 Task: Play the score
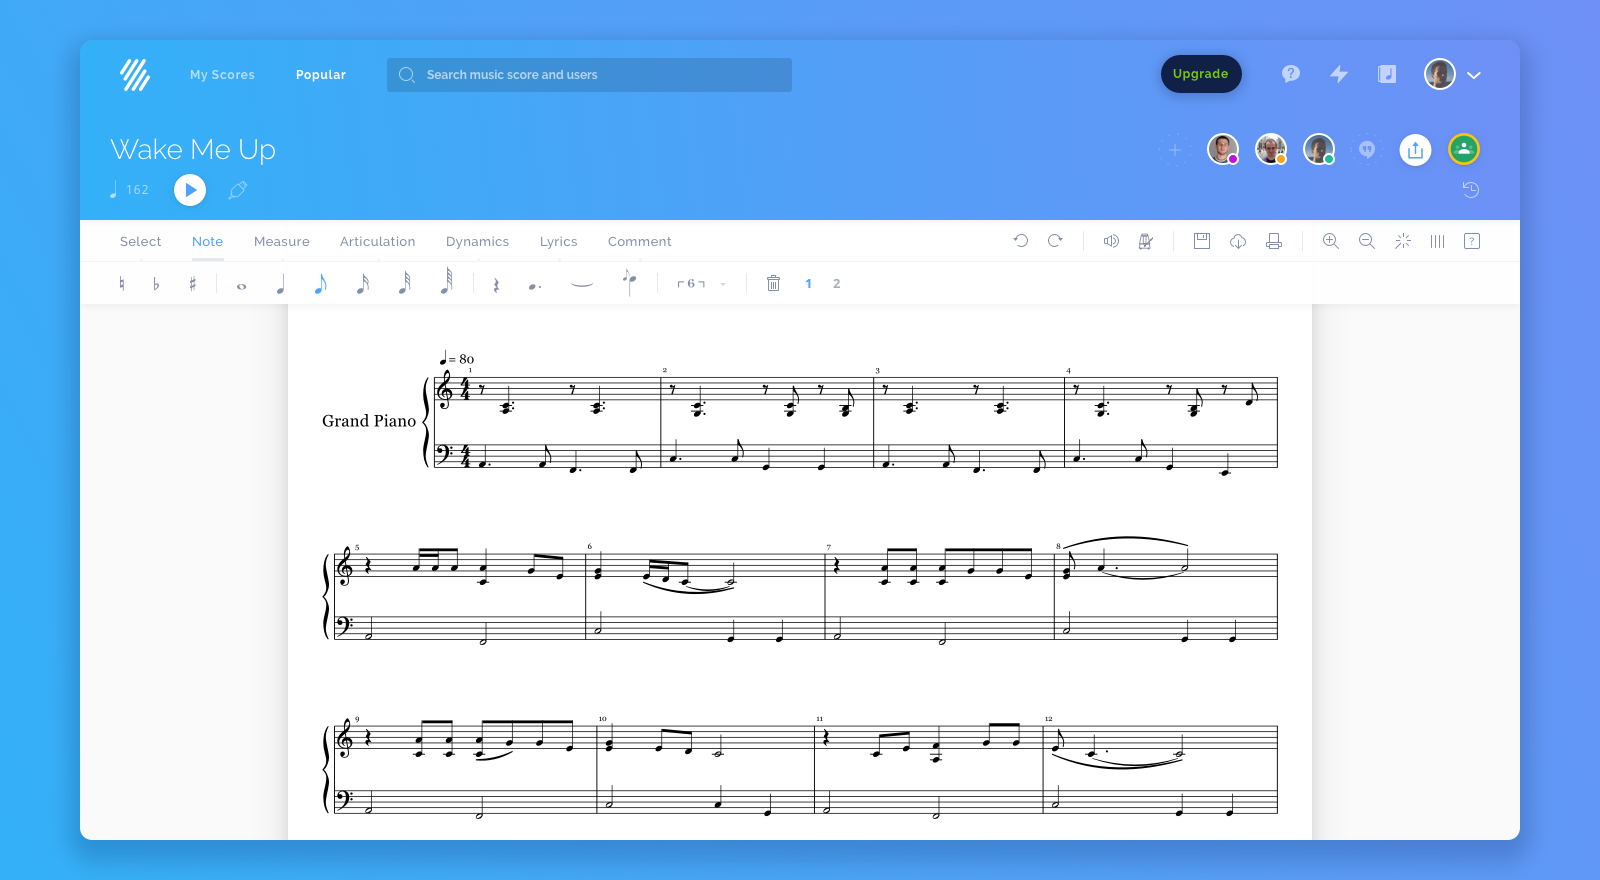point(190,190)
